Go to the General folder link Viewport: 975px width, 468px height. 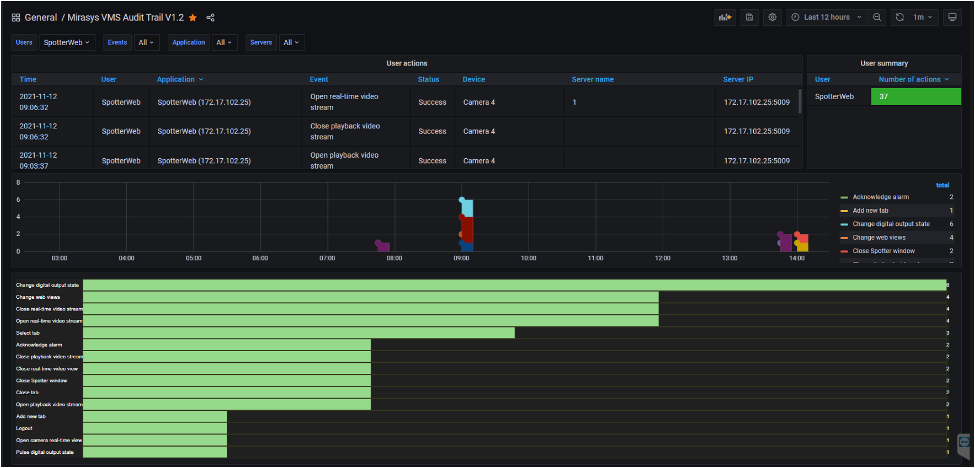(x=41, y=18)
